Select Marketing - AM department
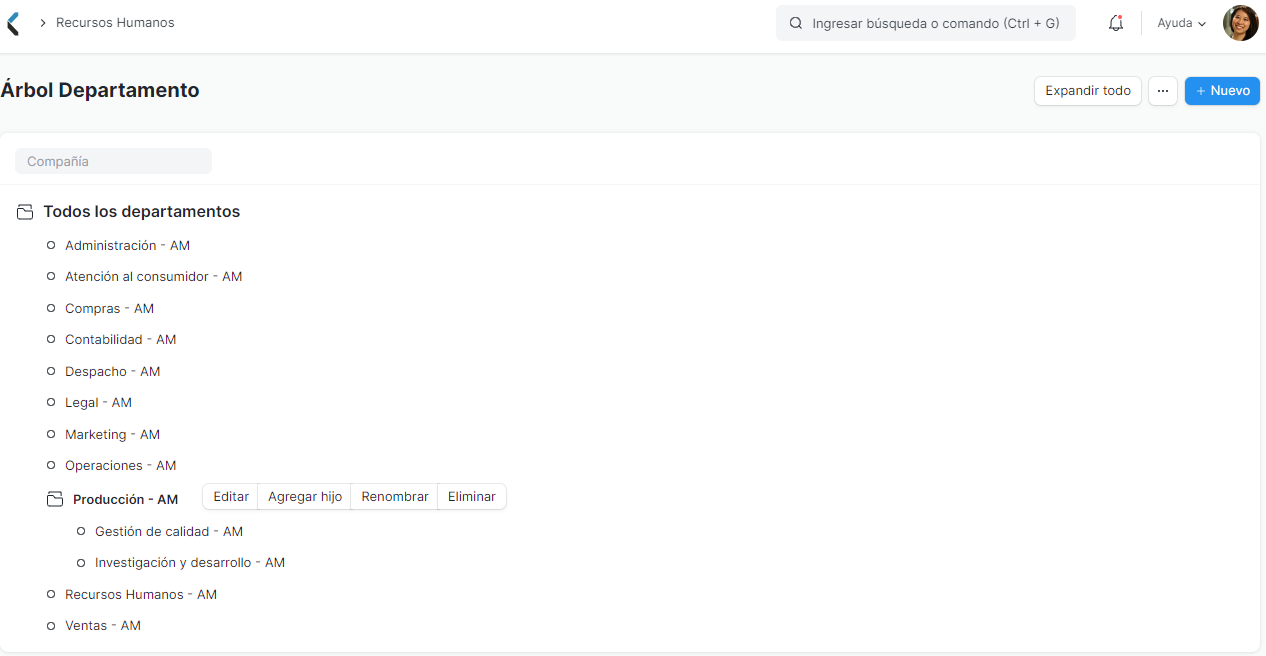The height and width of the screenshot is (656, 1266). (113, 435)
